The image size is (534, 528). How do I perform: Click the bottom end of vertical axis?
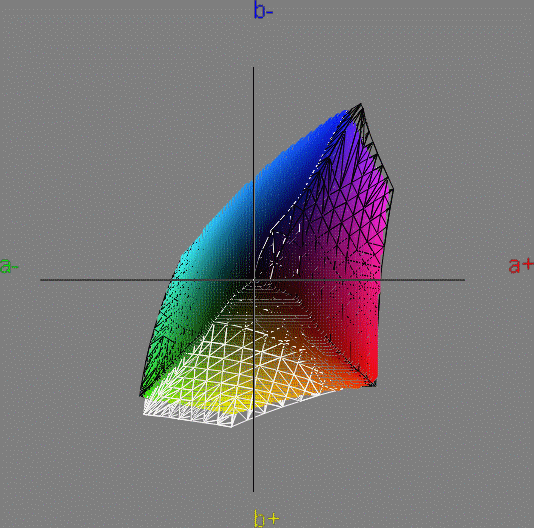253,492
